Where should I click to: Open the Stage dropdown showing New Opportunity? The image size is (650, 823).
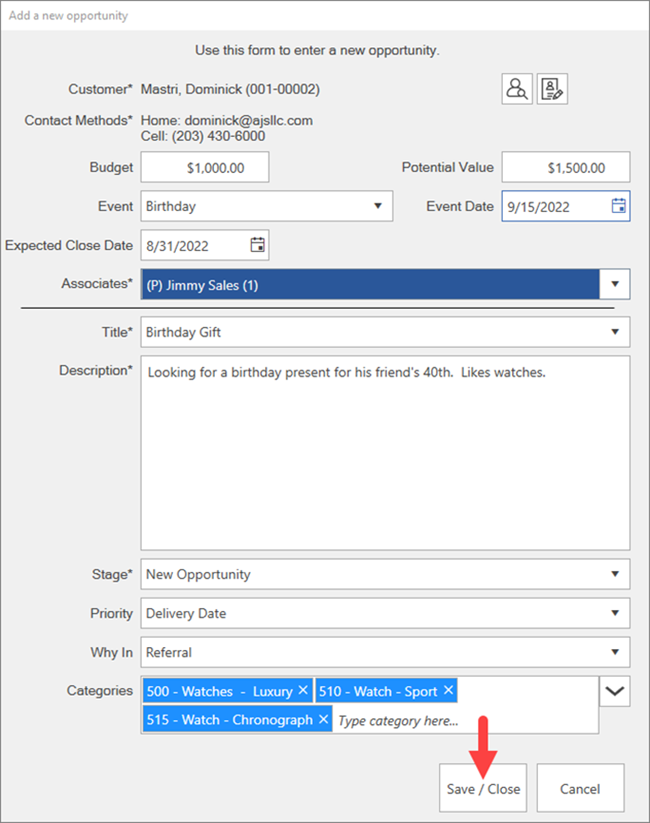615,574
